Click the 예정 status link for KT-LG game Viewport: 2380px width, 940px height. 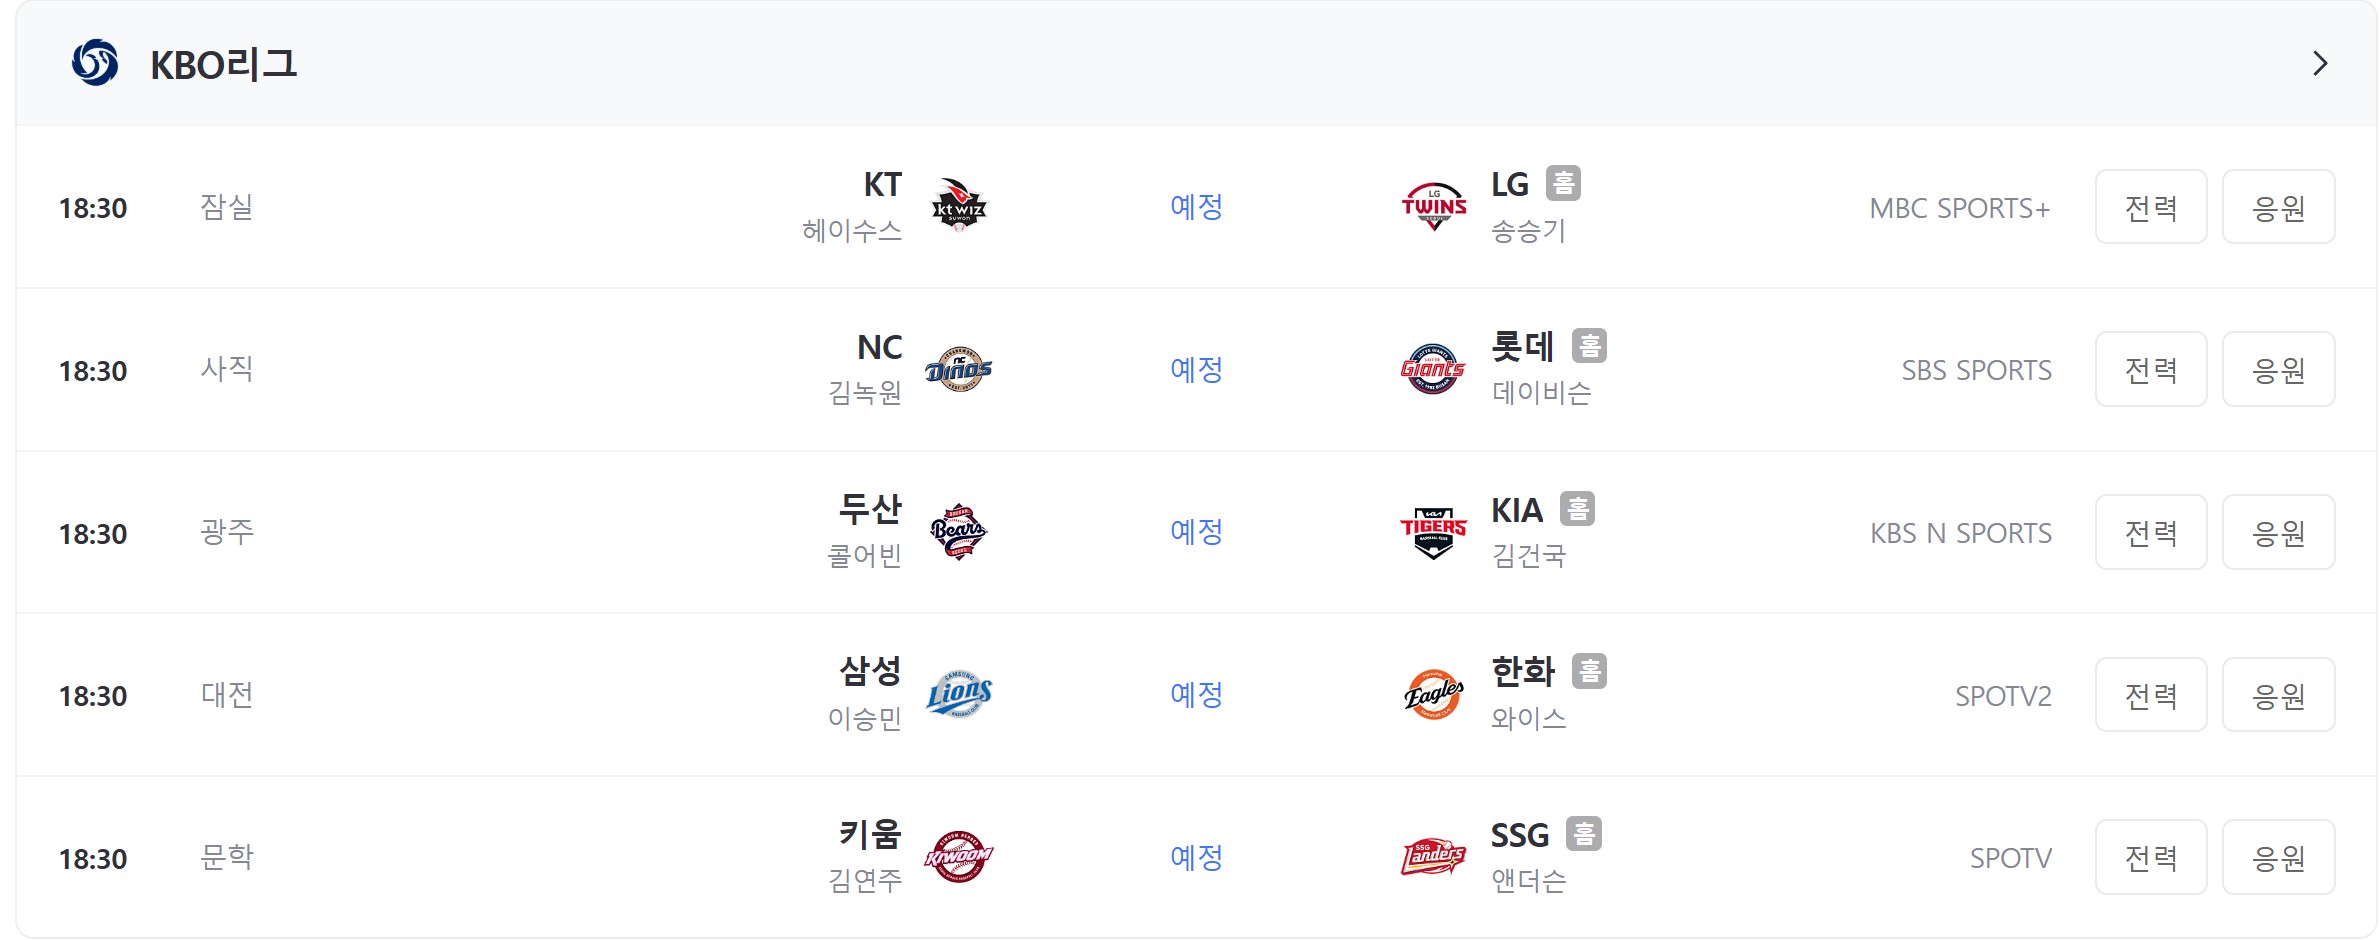1197,206
